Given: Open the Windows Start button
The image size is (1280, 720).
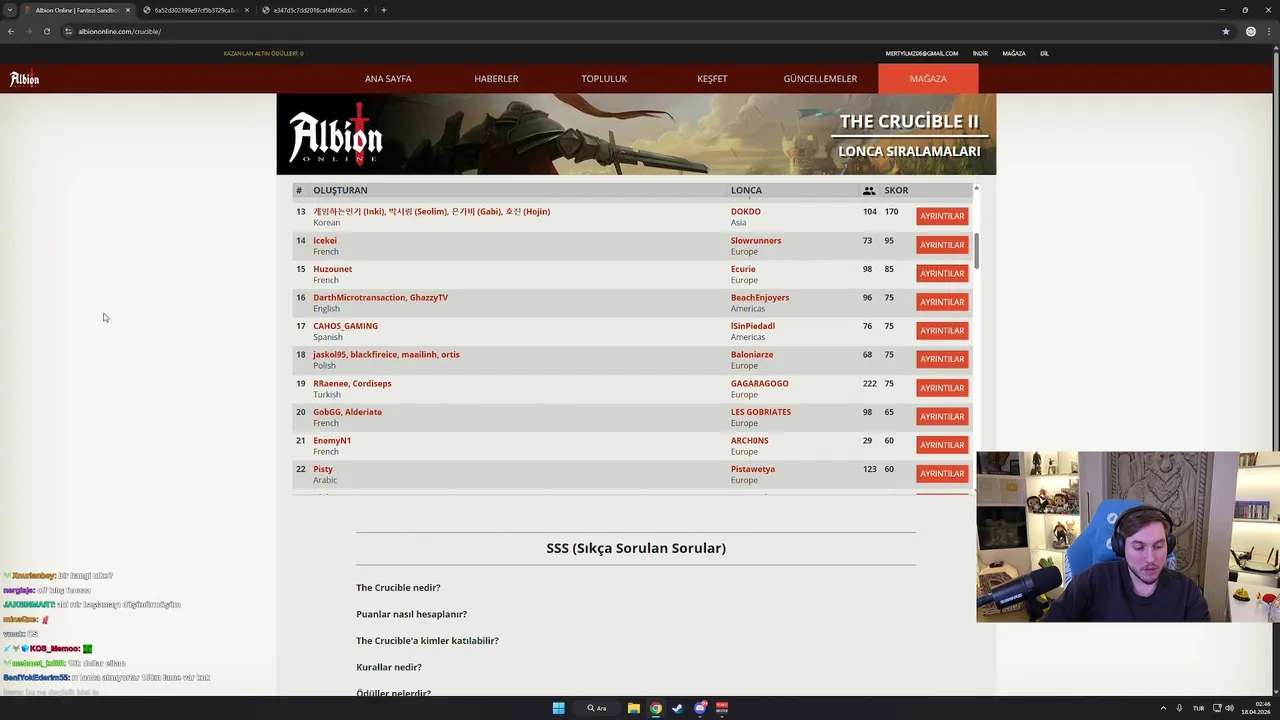Looking at the screenshot, I should pyautogui.click(x=558, y=708).
